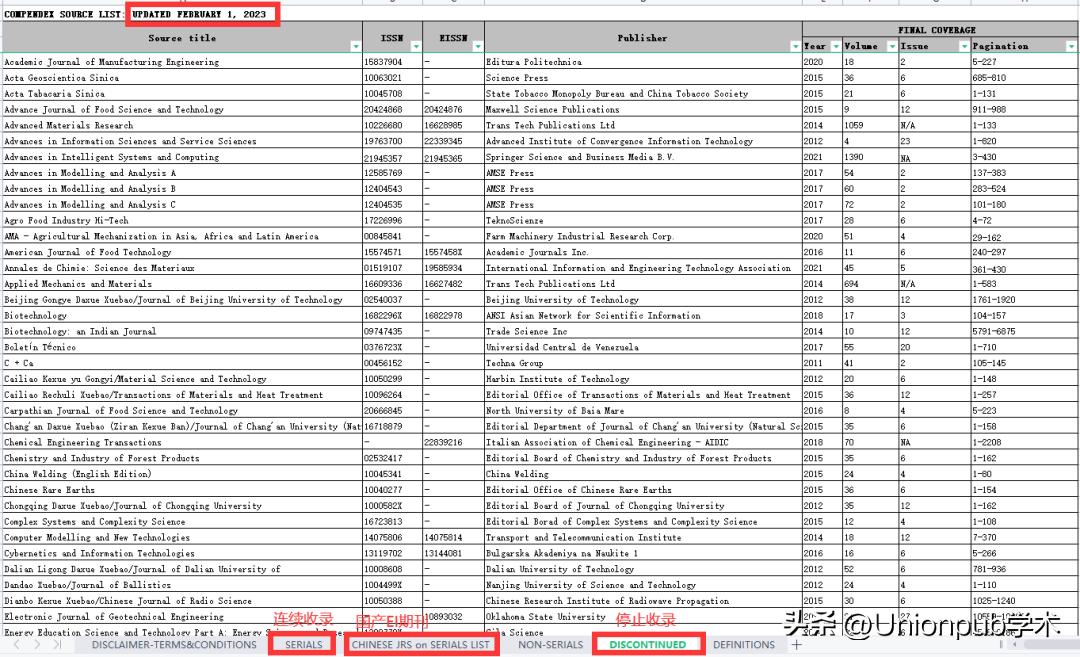
Task: Select 'Computer Modelling and New Technologies' cell
Action: click(182, 537)
